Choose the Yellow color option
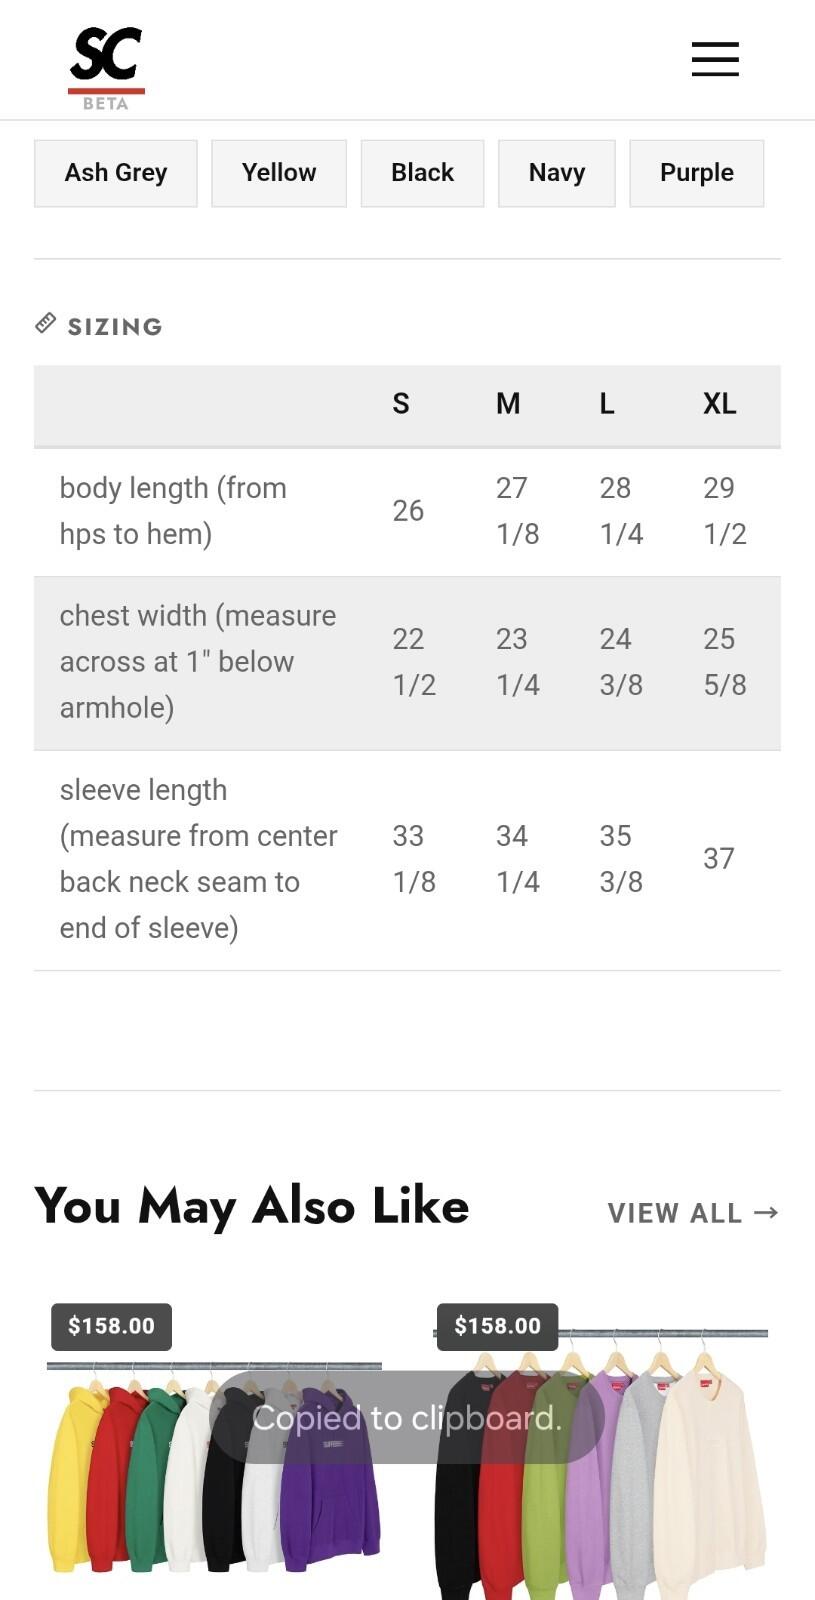 tap(279, 173)
